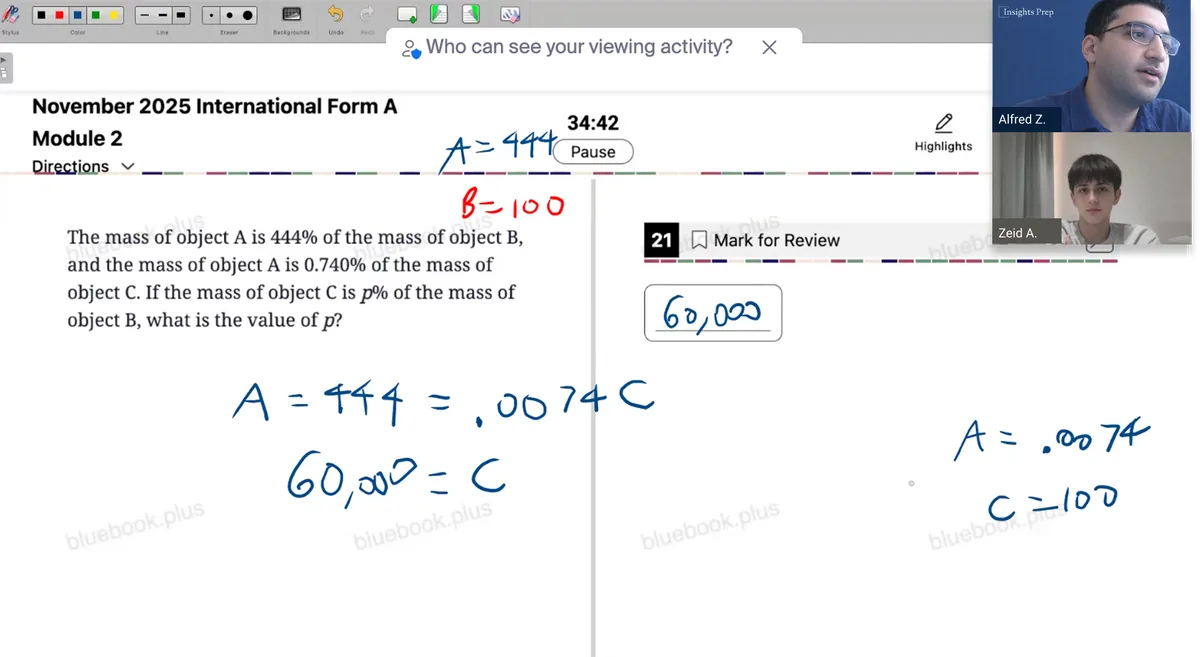The image size is (1200, 657).
Task: Choose the red pen color
Action: coord(59,16)
